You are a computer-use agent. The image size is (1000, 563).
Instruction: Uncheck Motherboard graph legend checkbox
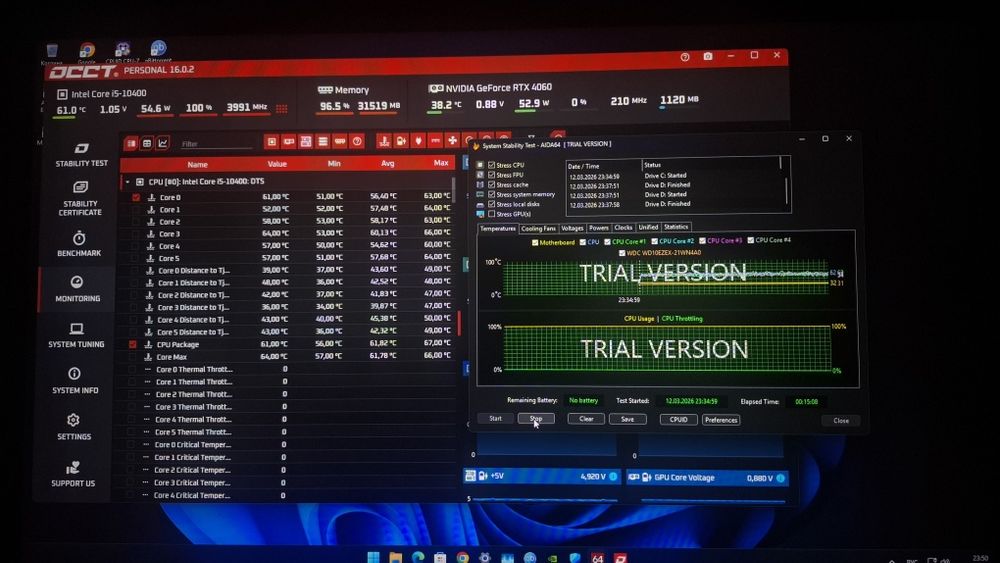pyautogui.click(x=534, y=242)
